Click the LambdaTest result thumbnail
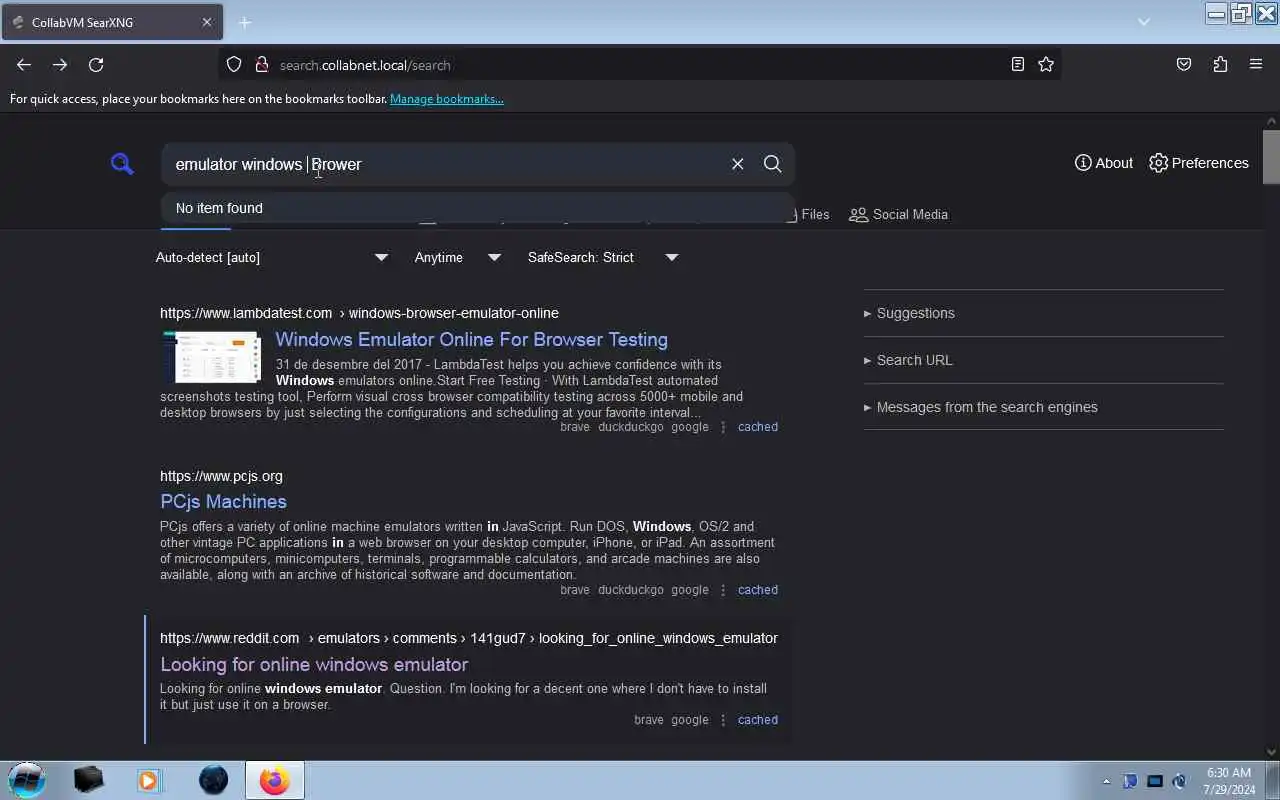Viewport: 1280px width, 800px height. 211,356
